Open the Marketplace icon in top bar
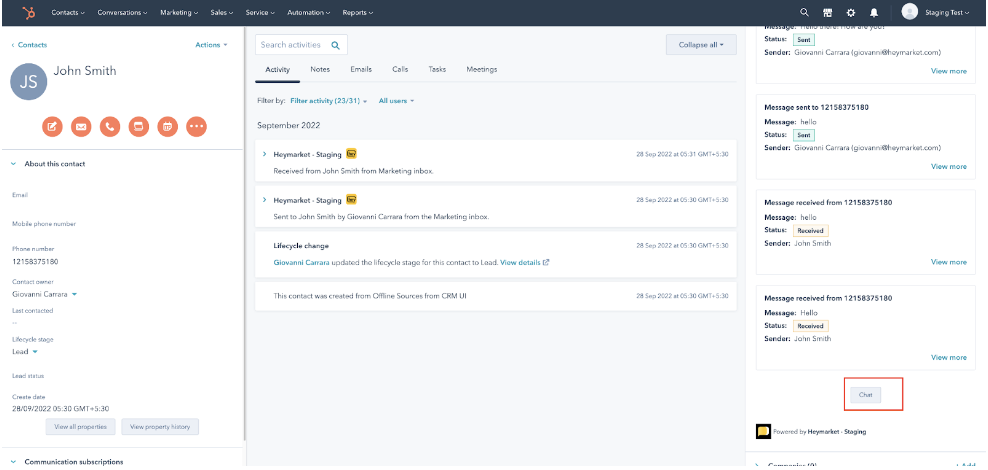This screenshot has height=470, width=988. 827,13
